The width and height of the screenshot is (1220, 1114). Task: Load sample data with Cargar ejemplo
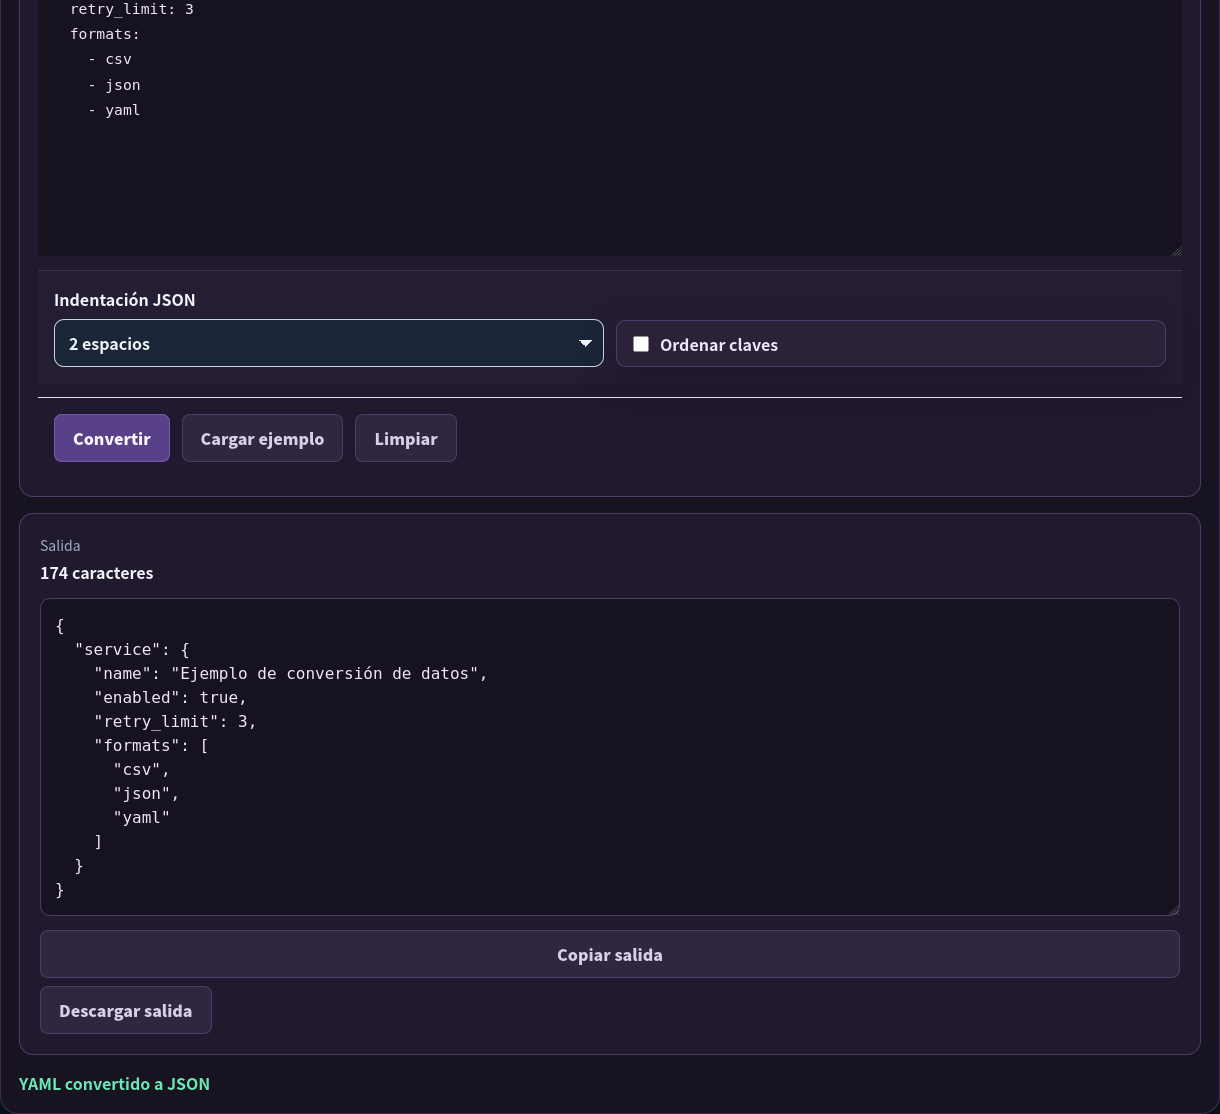(262, 438)
